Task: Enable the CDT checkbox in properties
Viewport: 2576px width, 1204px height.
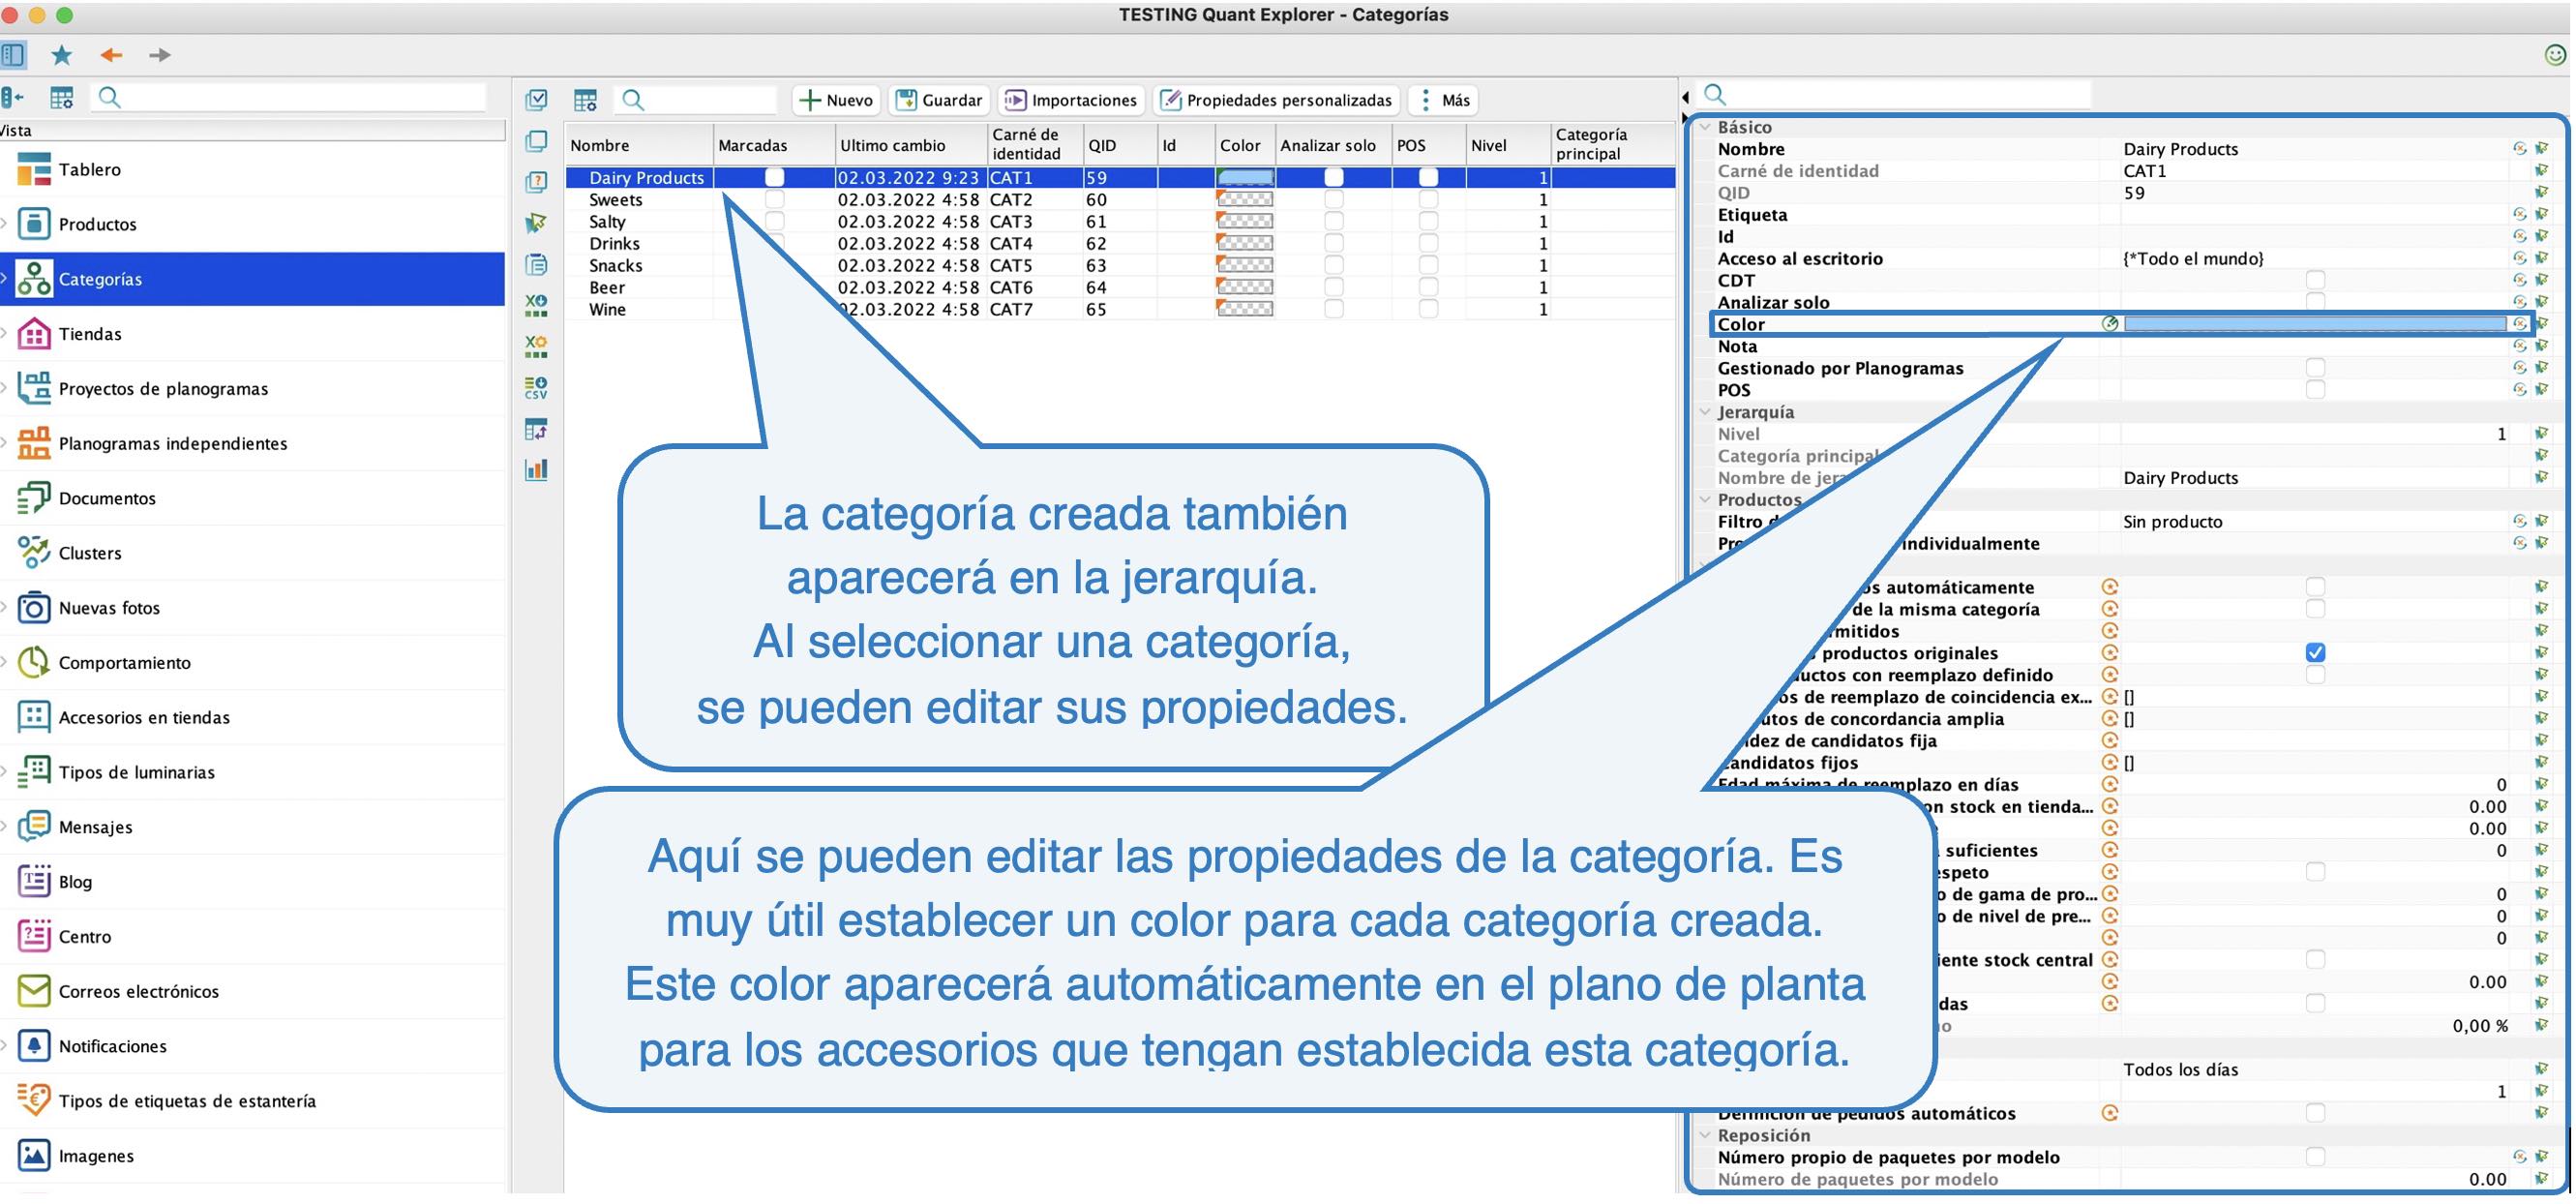Action: [x=2315, y=280]
